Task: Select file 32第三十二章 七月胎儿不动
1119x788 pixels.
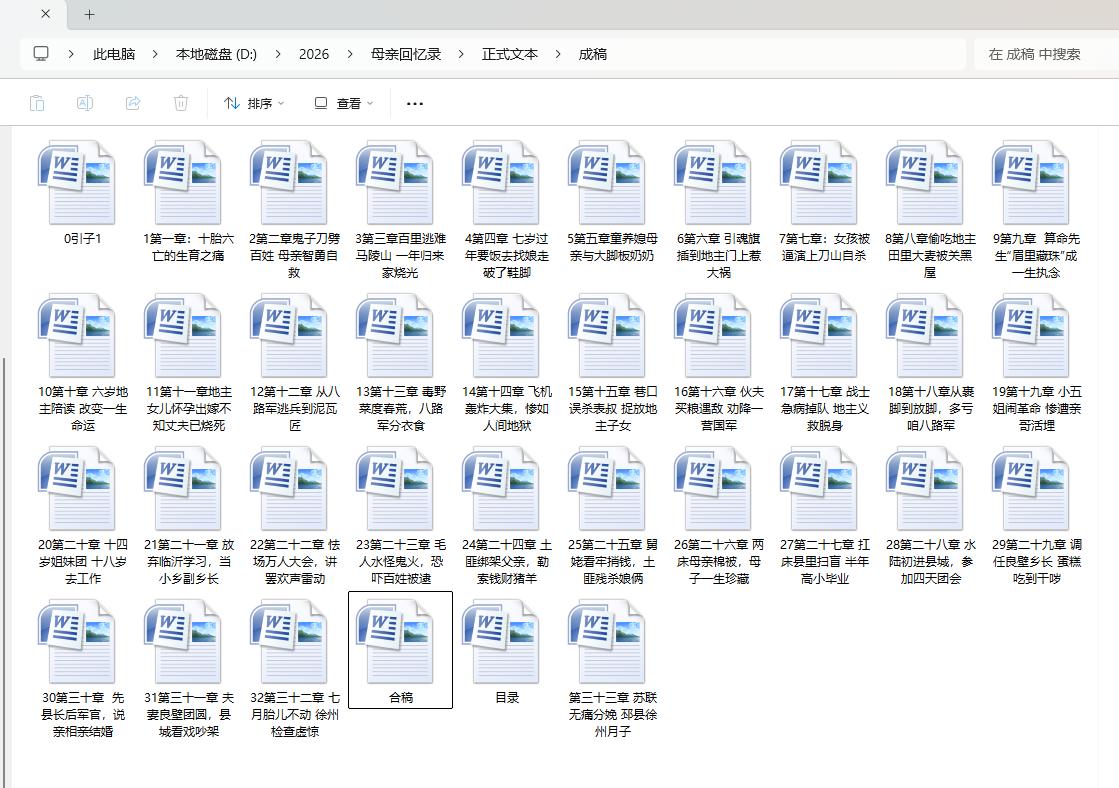Action: click(x=295, y=668)
